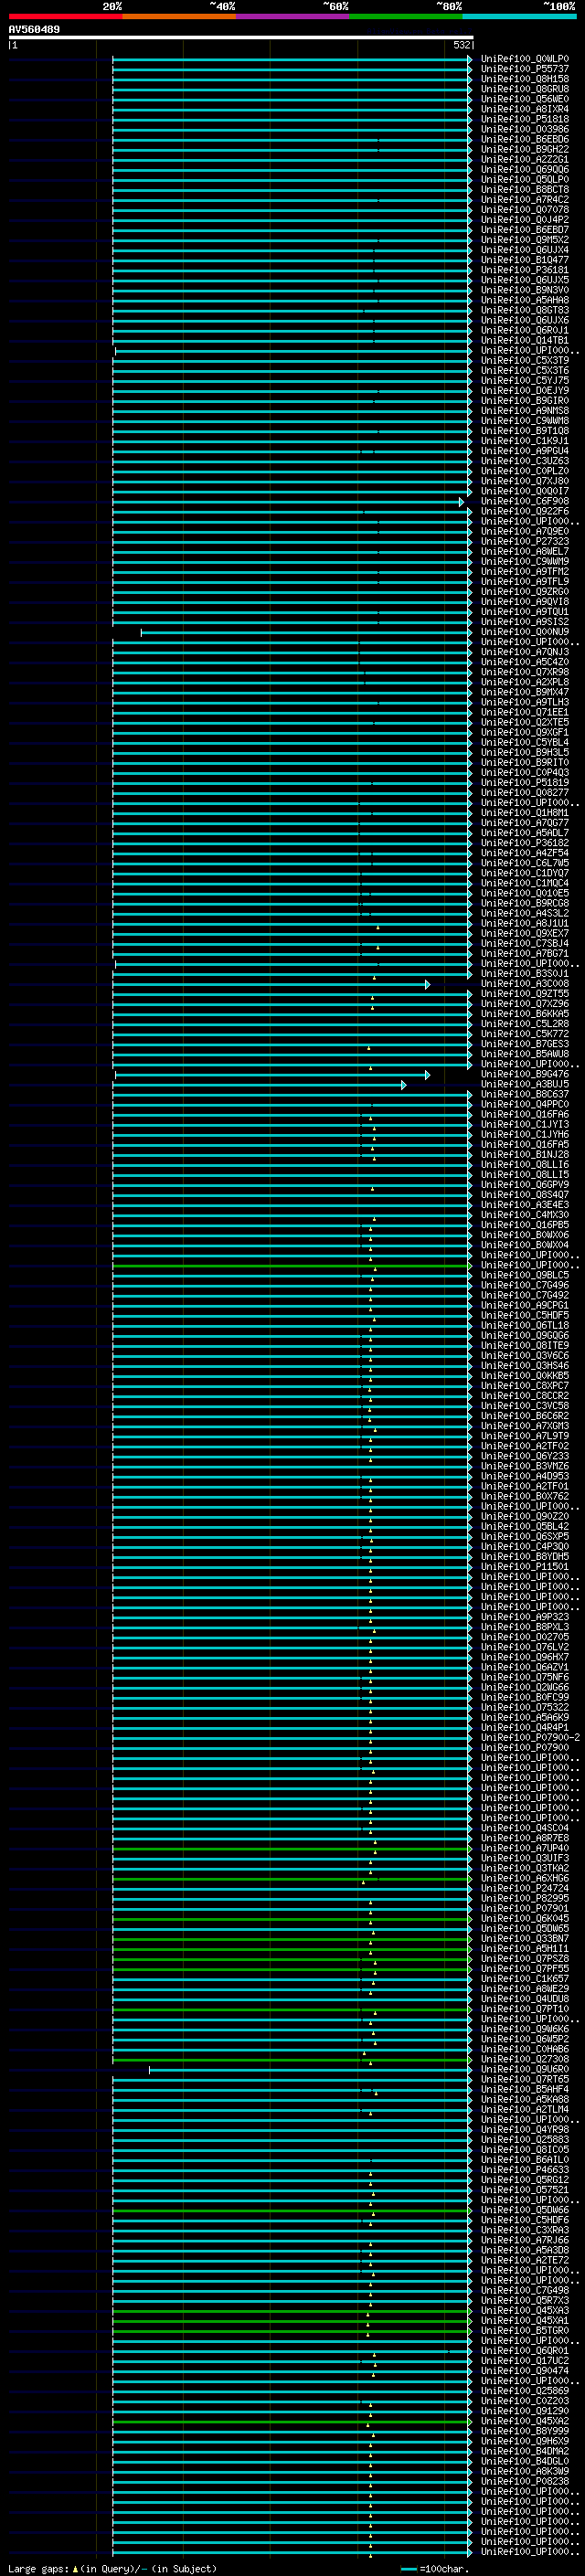Open hit UniRef100_P55737
The width and height of the screenshot is (585, 2576).
coord(524,69)
